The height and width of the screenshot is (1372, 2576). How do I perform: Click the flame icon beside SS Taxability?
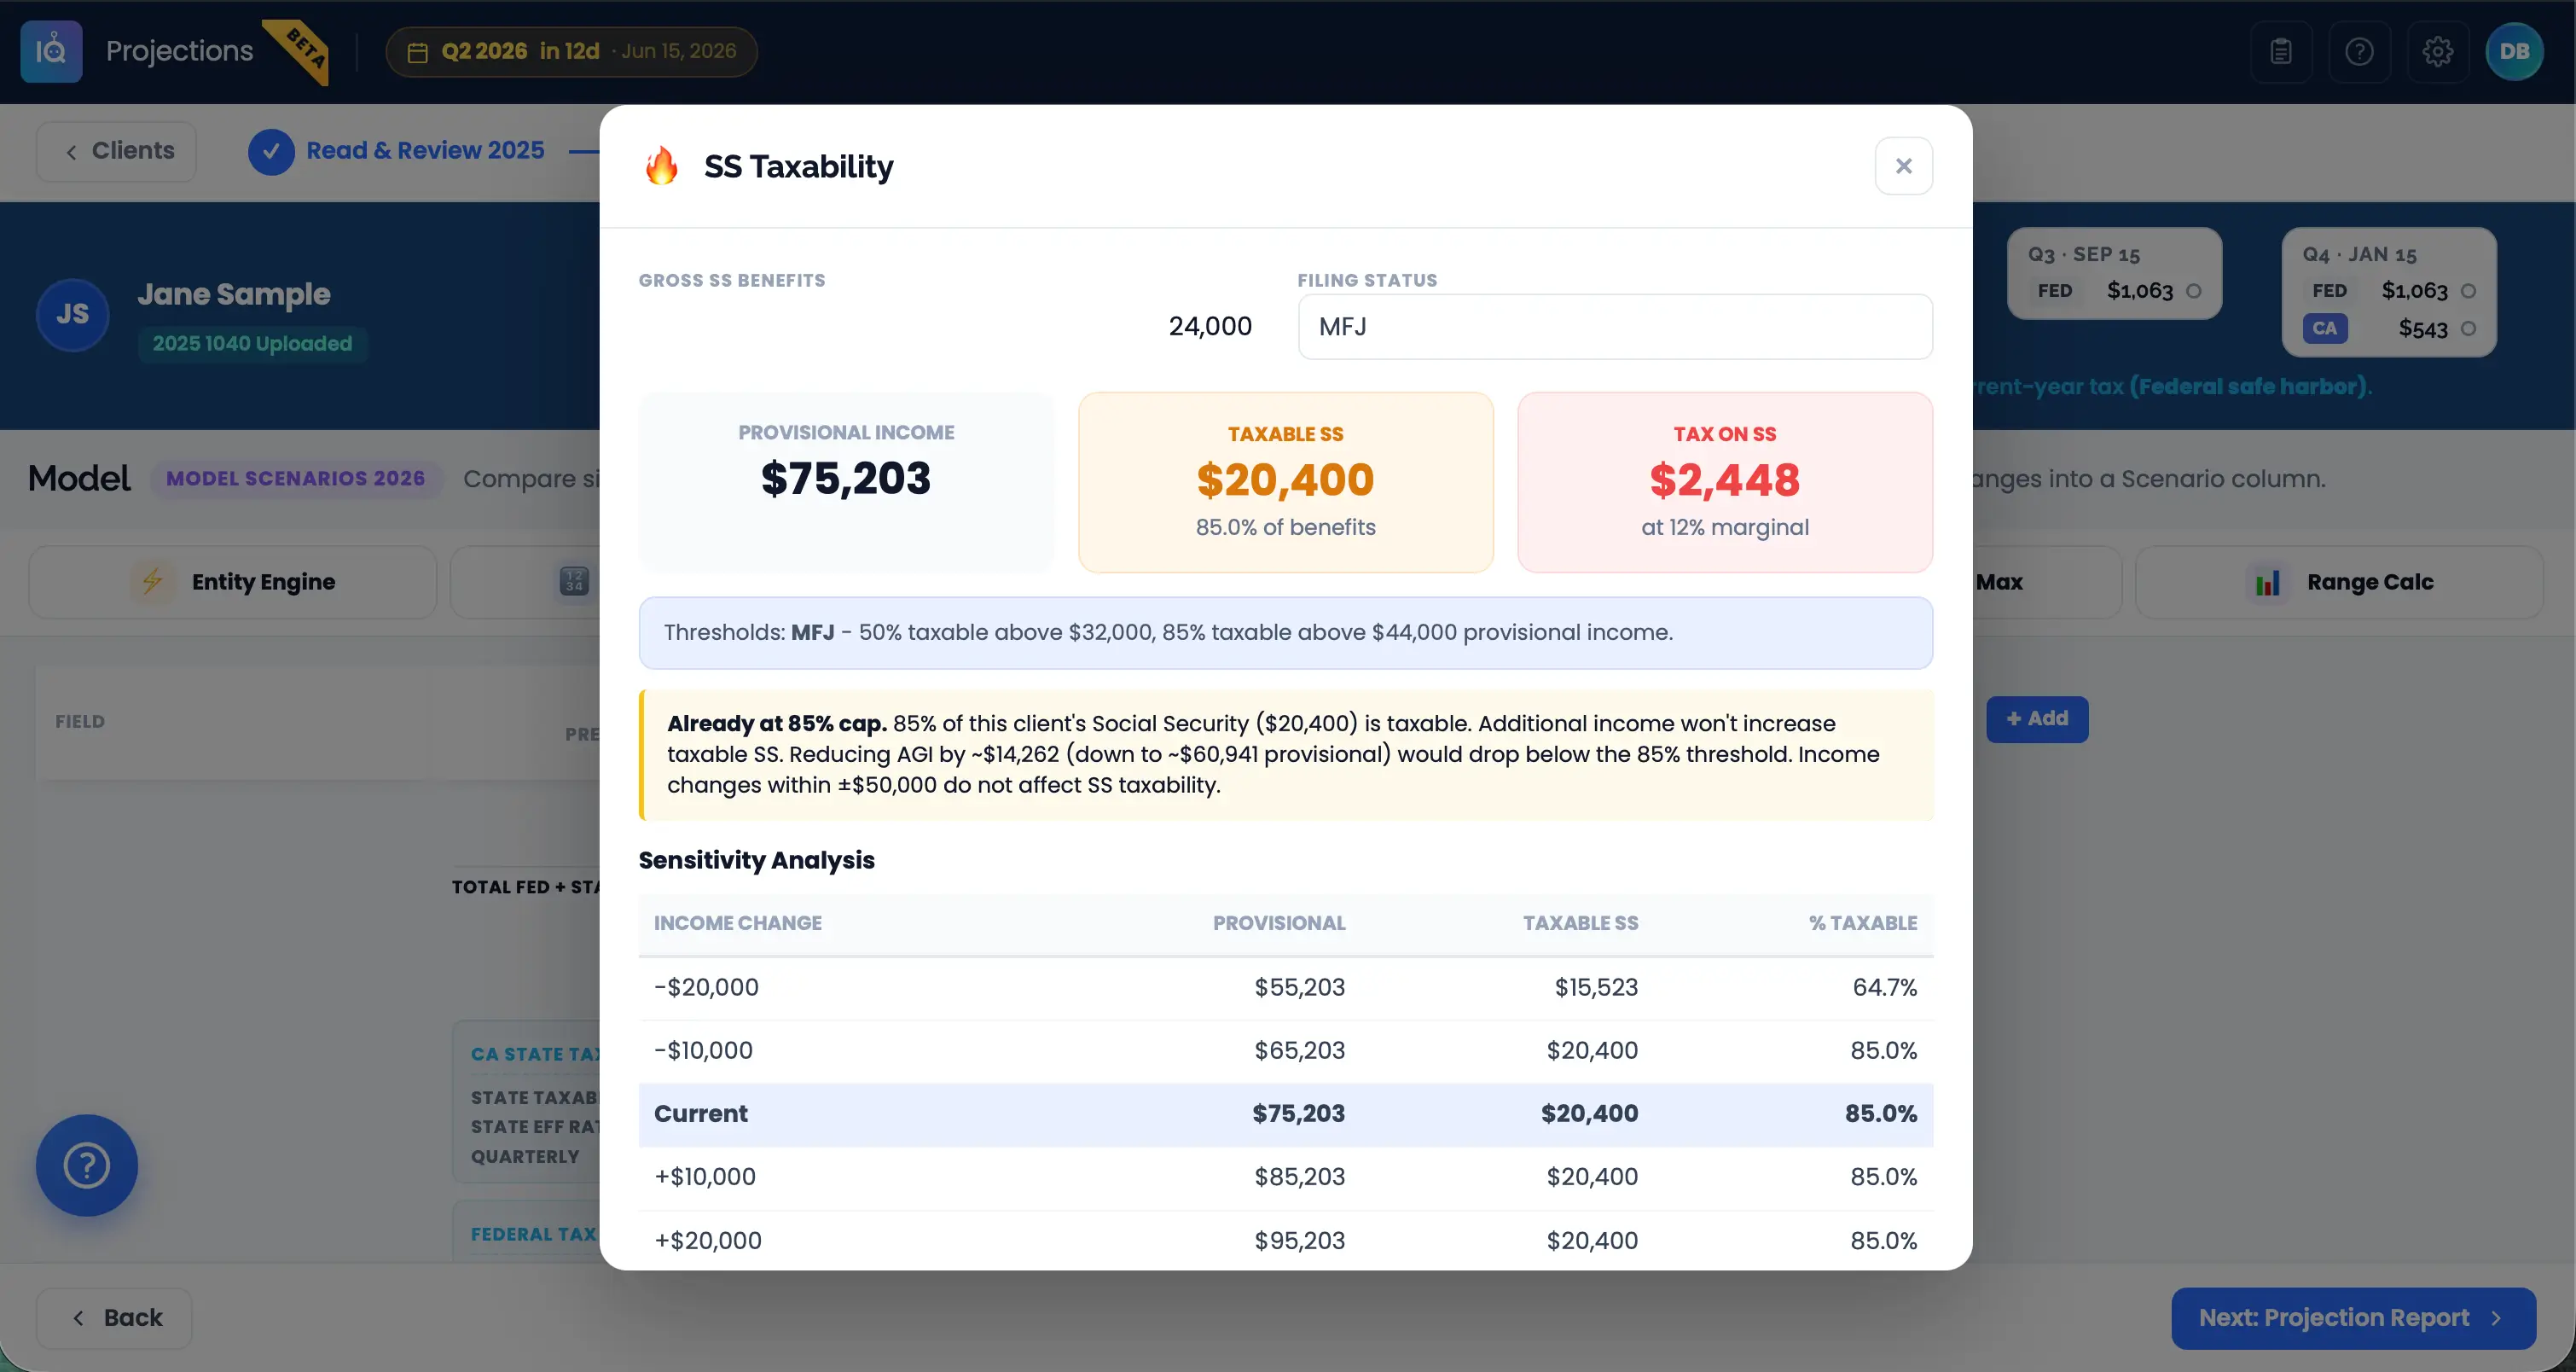point(661,166)
